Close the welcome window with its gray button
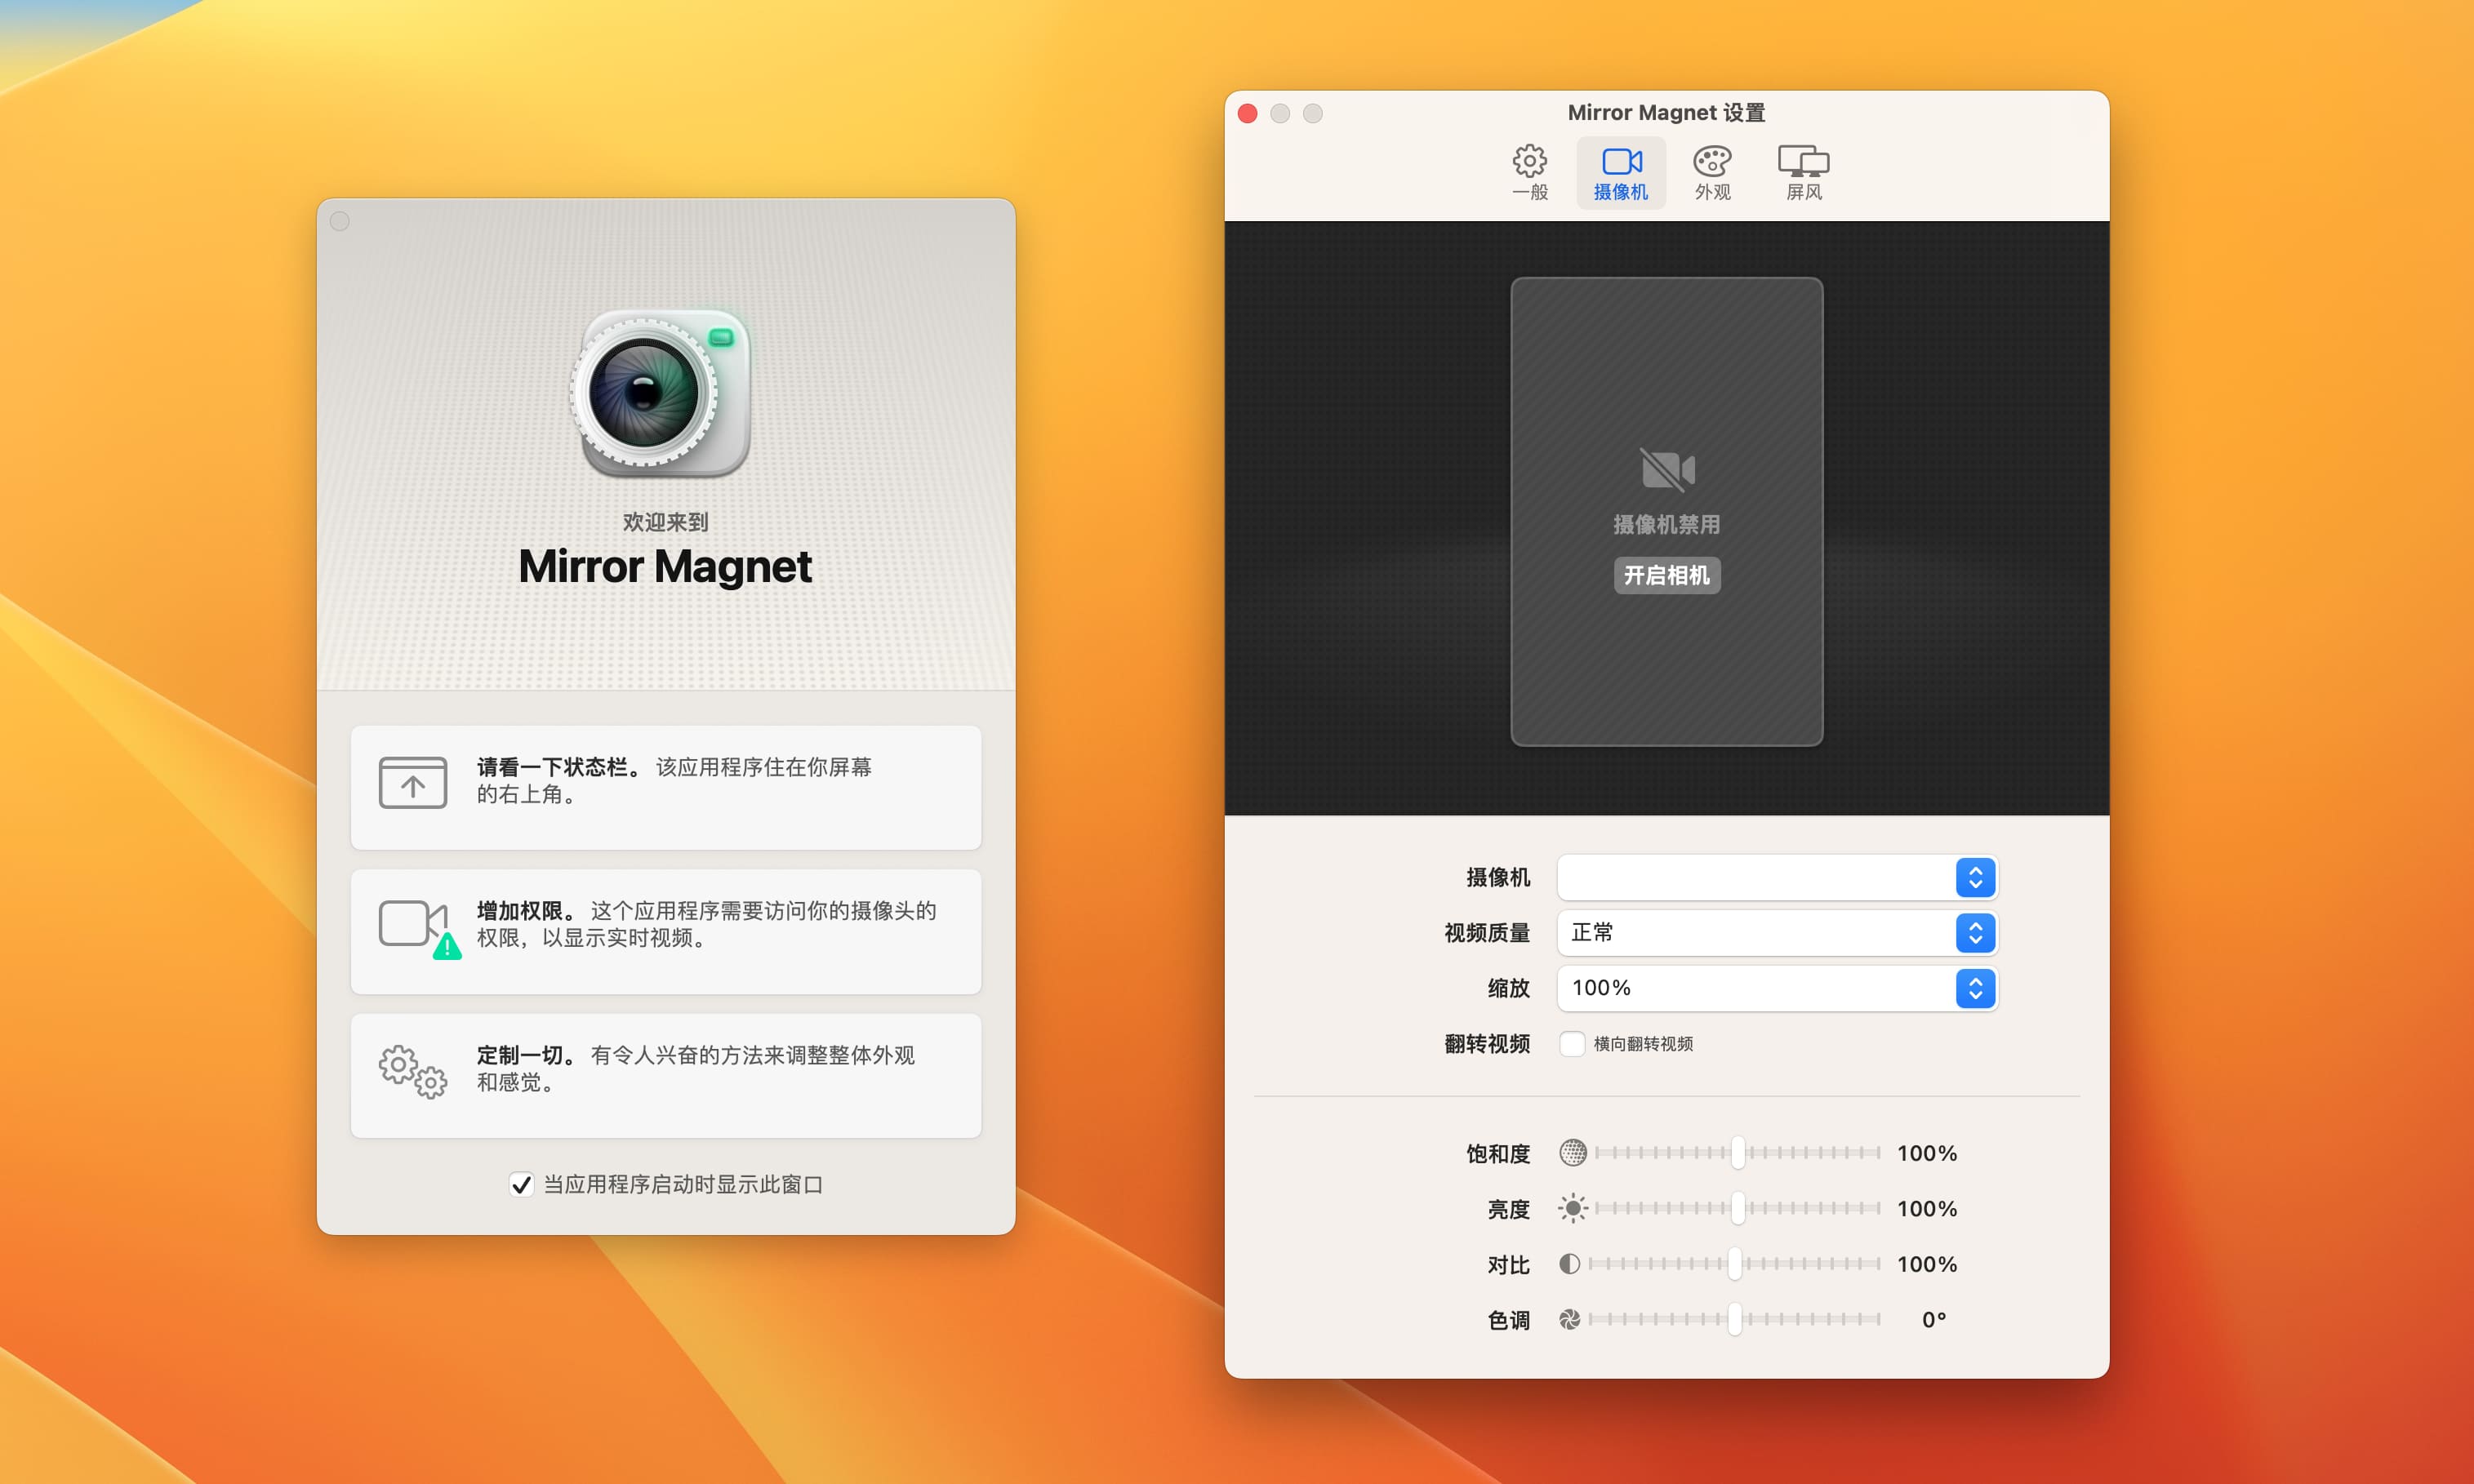The width and height of the screenshot is (2474, 1484). point(340,221)
